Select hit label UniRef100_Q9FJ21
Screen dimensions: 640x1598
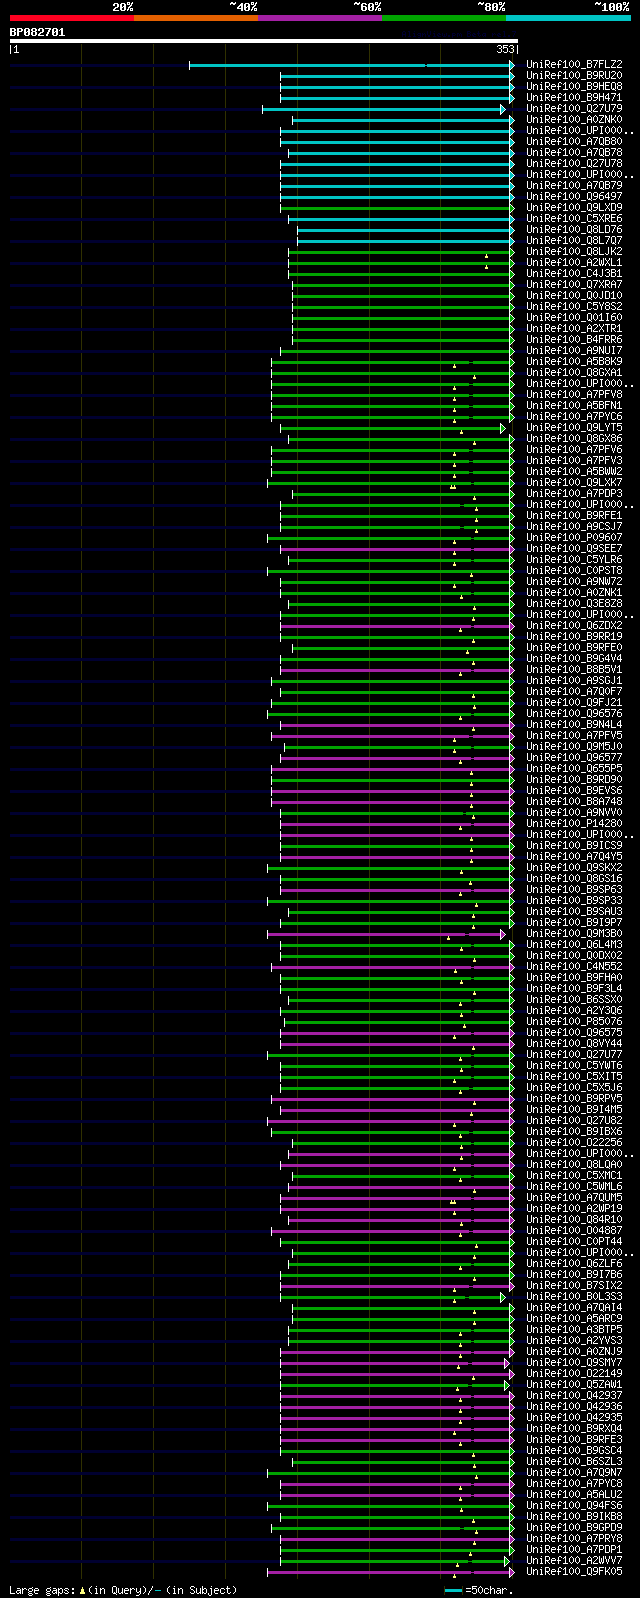coord(574,703)
